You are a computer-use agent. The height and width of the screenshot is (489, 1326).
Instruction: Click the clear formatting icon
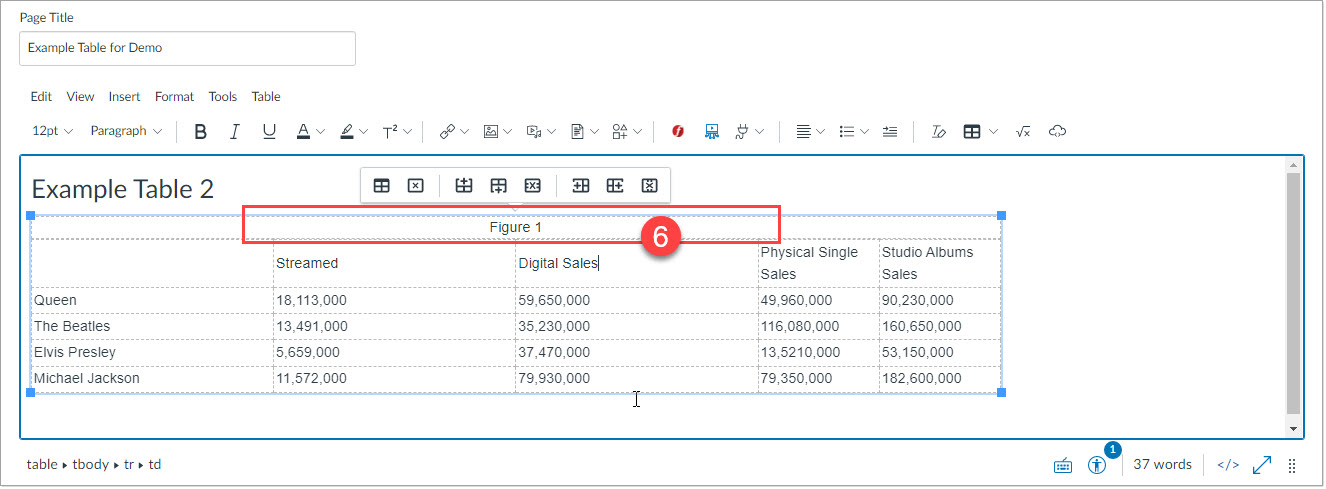coord(938,131)
